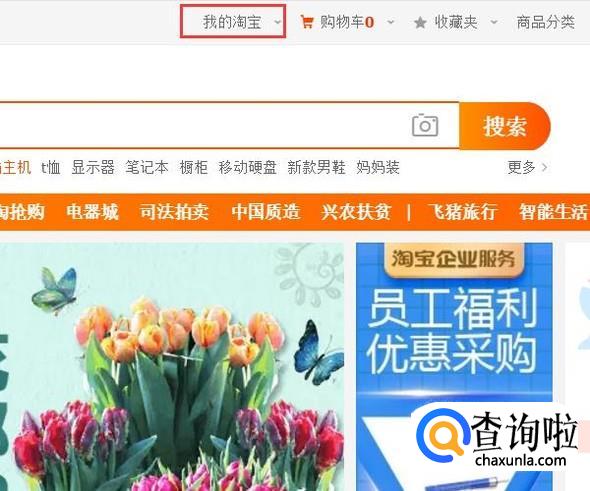This screenshot has height=491, width=590.
Task: Click the favorites star icon
Action: tap(420, 23)
